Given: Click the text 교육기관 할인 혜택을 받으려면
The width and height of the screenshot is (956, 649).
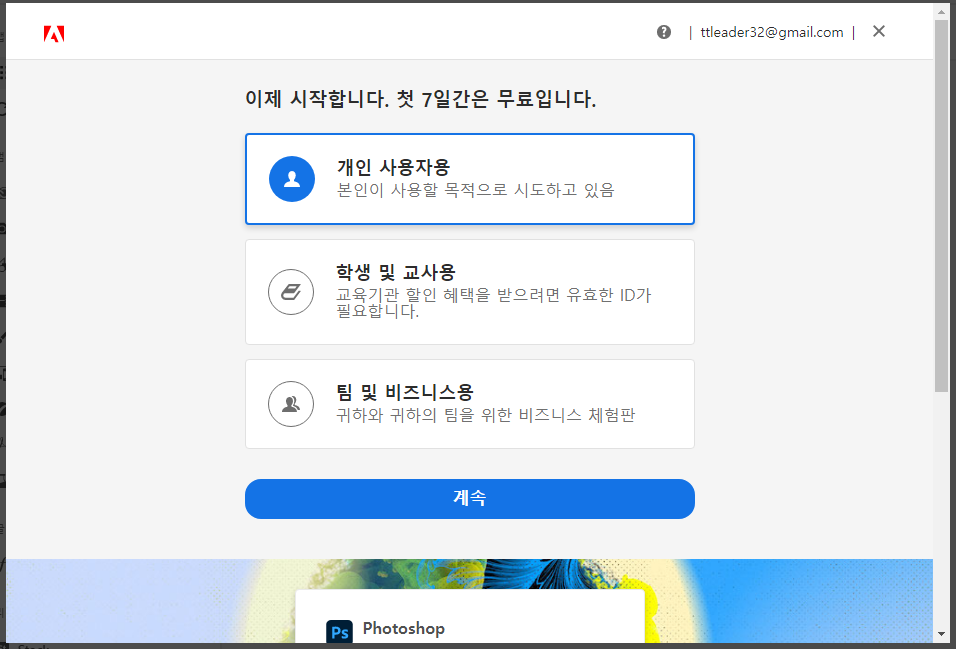Looking at the screenshot, I should coord(448,295).
